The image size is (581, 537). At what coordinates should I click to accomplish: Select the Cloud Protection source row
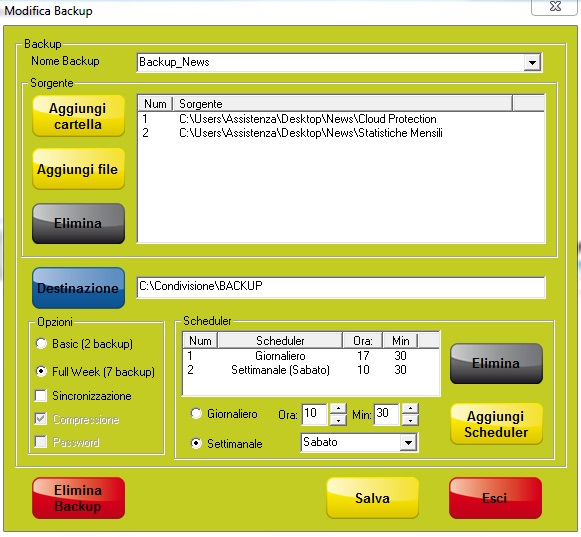point(341,119)
